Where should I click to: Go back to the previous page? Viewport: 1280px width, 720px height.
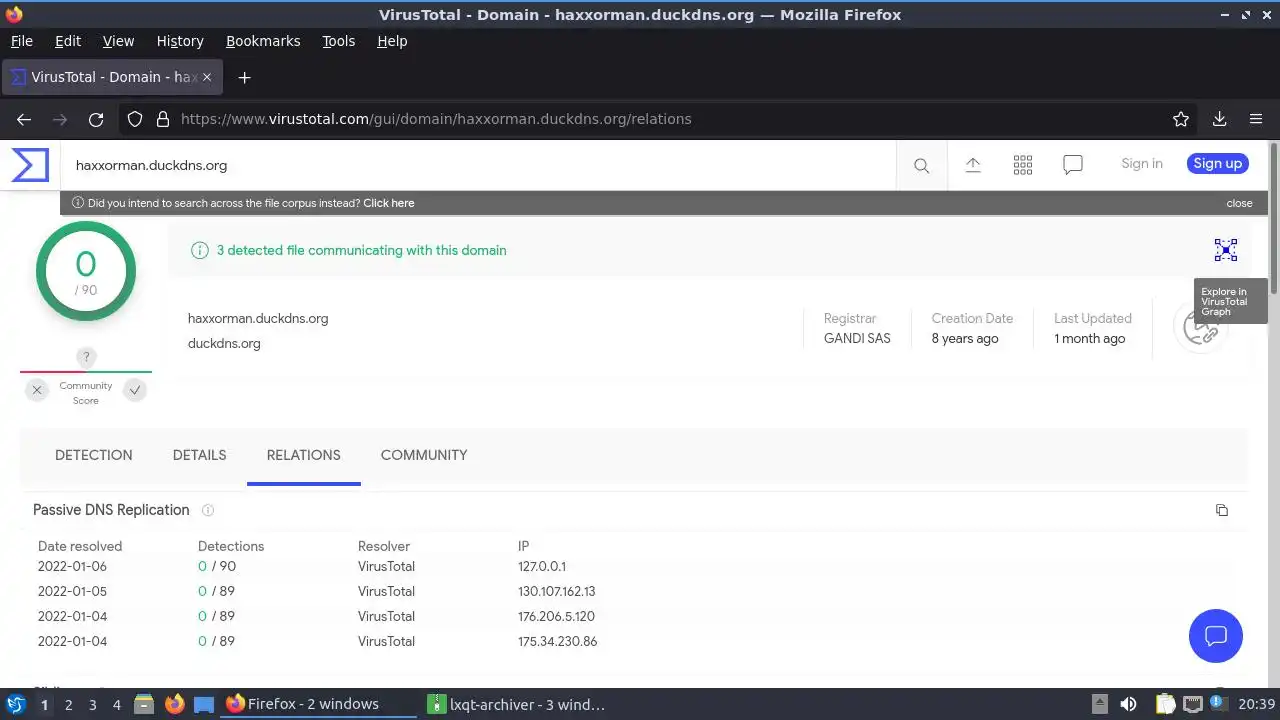[x=24, y=119]
